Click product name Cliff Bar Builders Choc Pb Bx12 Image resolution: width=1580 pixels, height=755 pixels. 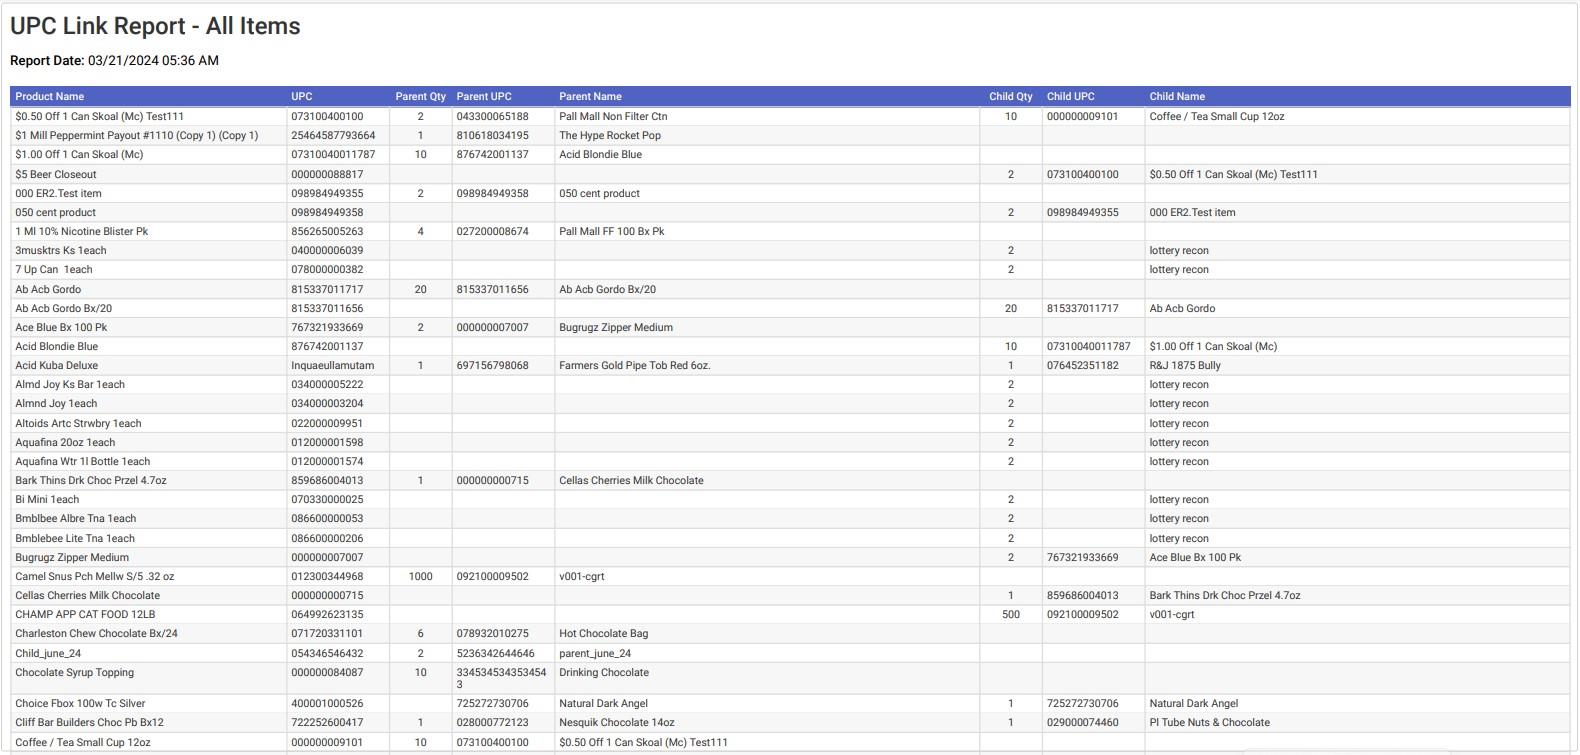pos(89,723)
